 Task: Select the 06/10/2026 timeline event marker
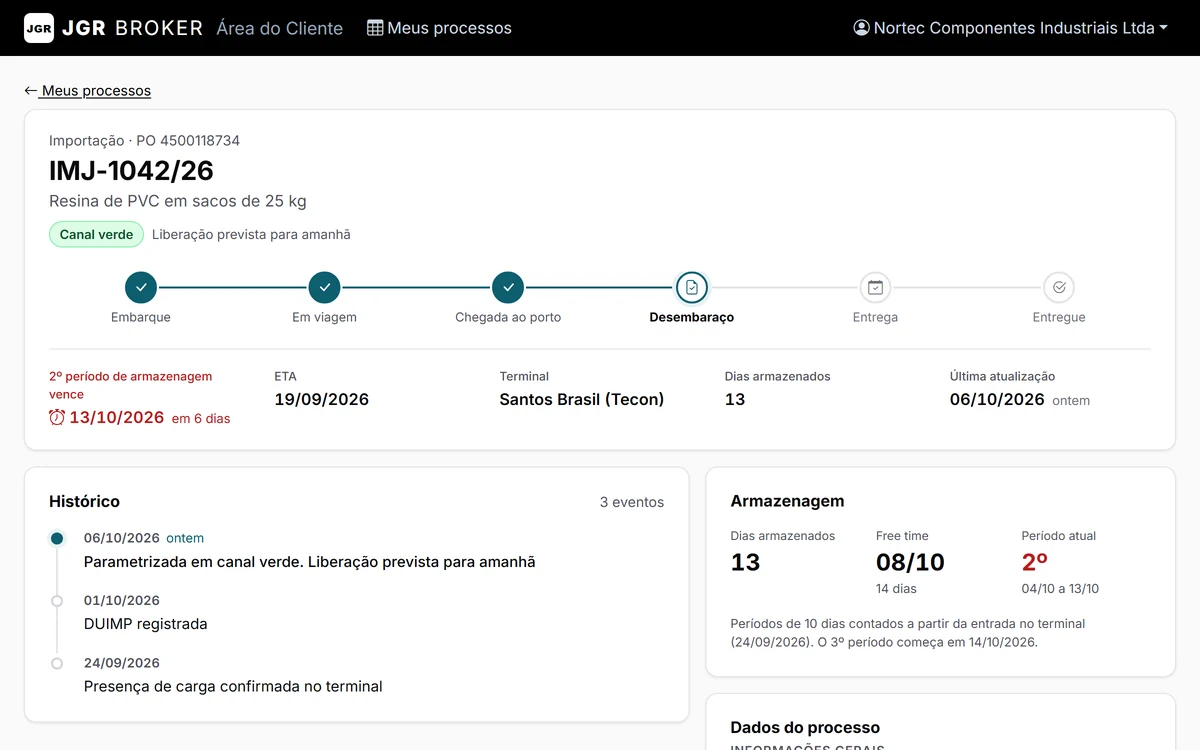(x=57, y=538)
